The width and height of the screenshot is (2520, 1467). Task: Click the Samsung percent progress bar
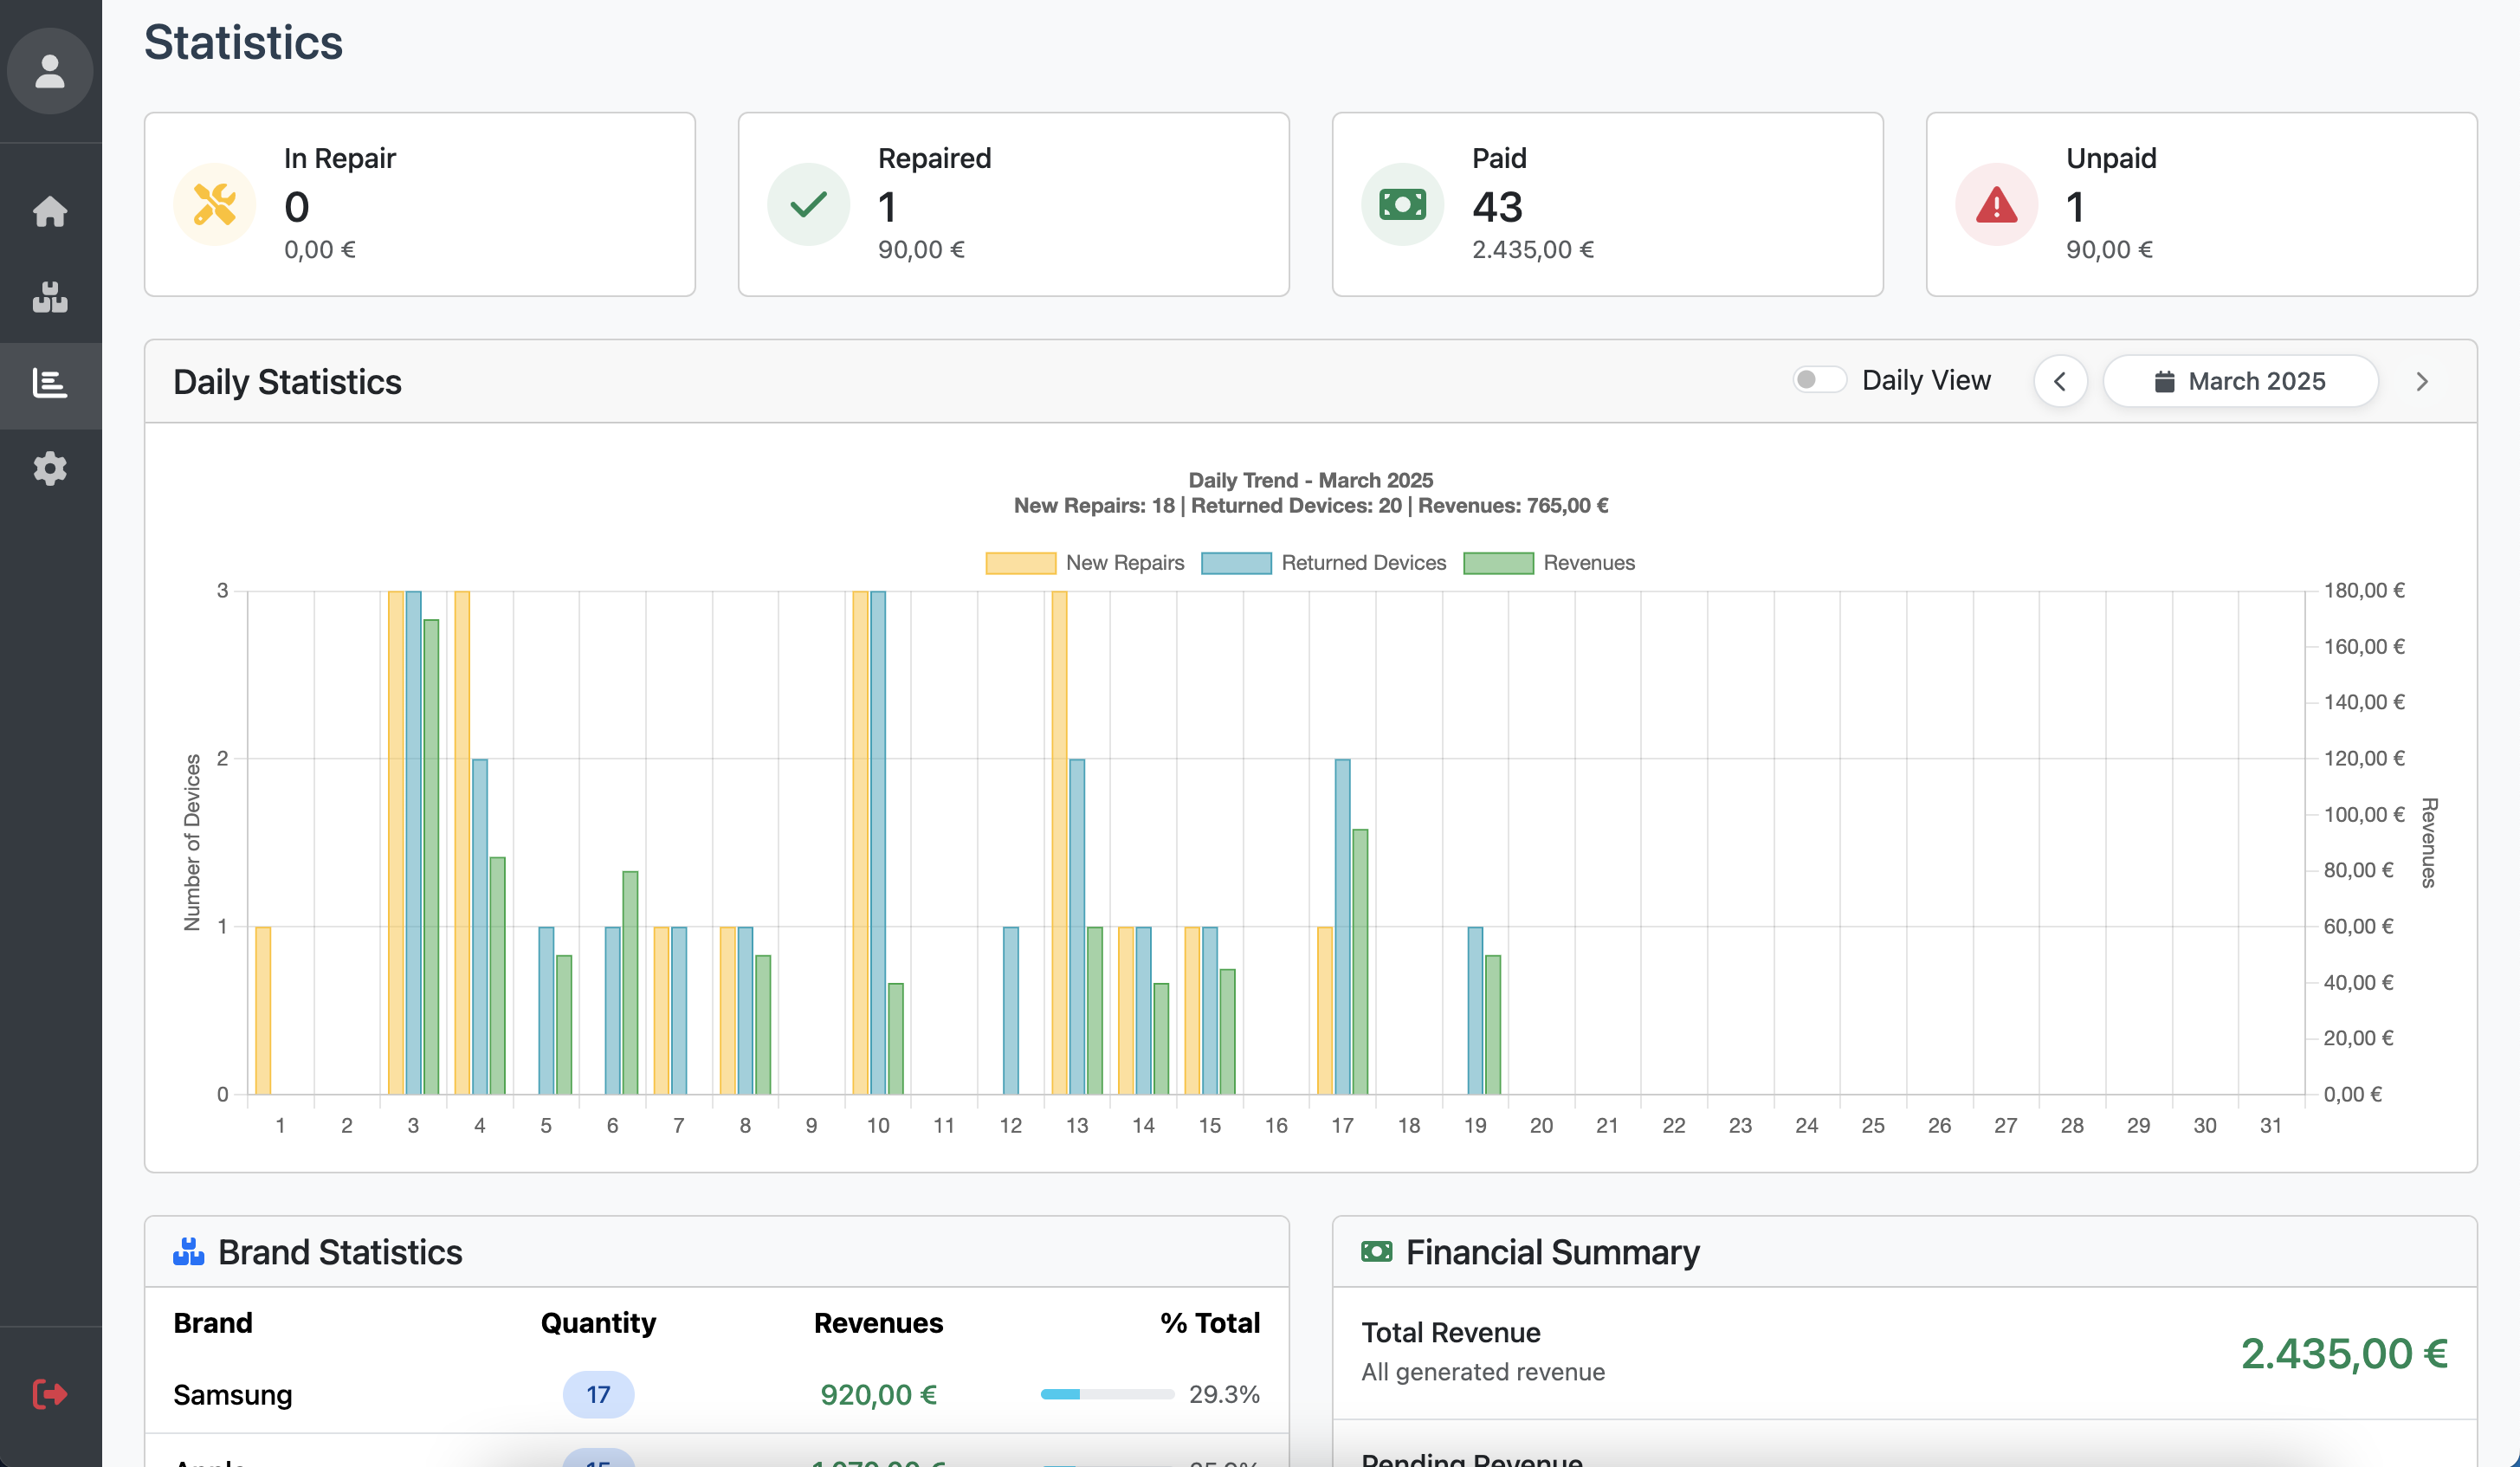coord(1106,1394)
